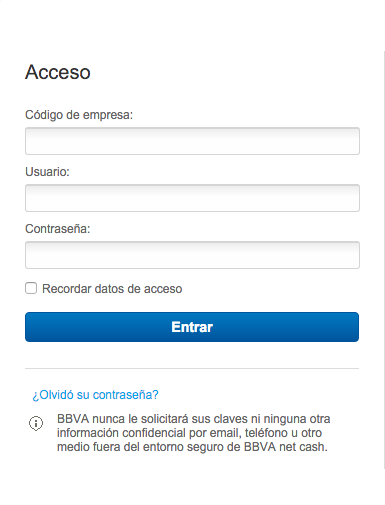The image size is (385, 505).
Task: Enable remembering access data checkbox
Action: tap(31, 288)
